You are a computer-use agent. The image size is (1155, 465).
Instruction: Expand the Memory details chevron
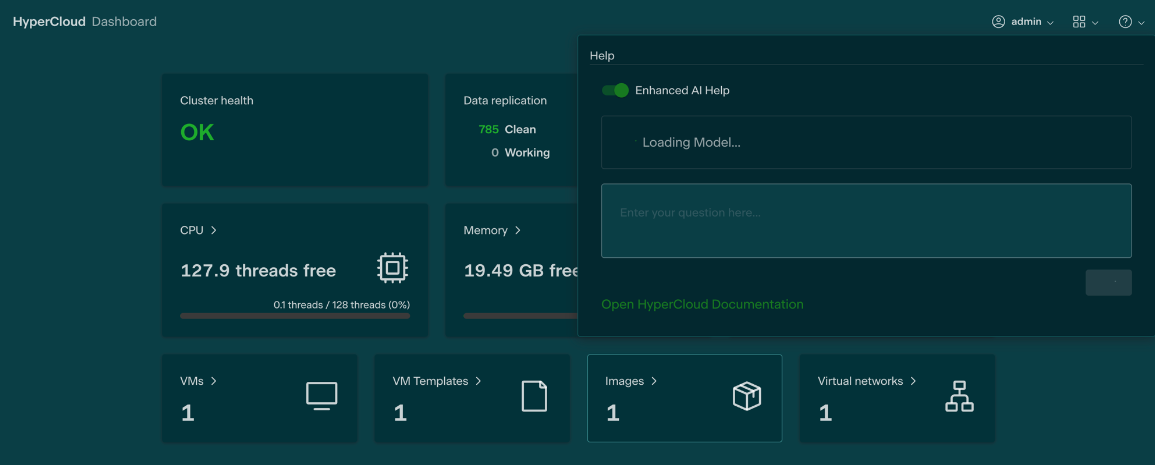(517, 230)
